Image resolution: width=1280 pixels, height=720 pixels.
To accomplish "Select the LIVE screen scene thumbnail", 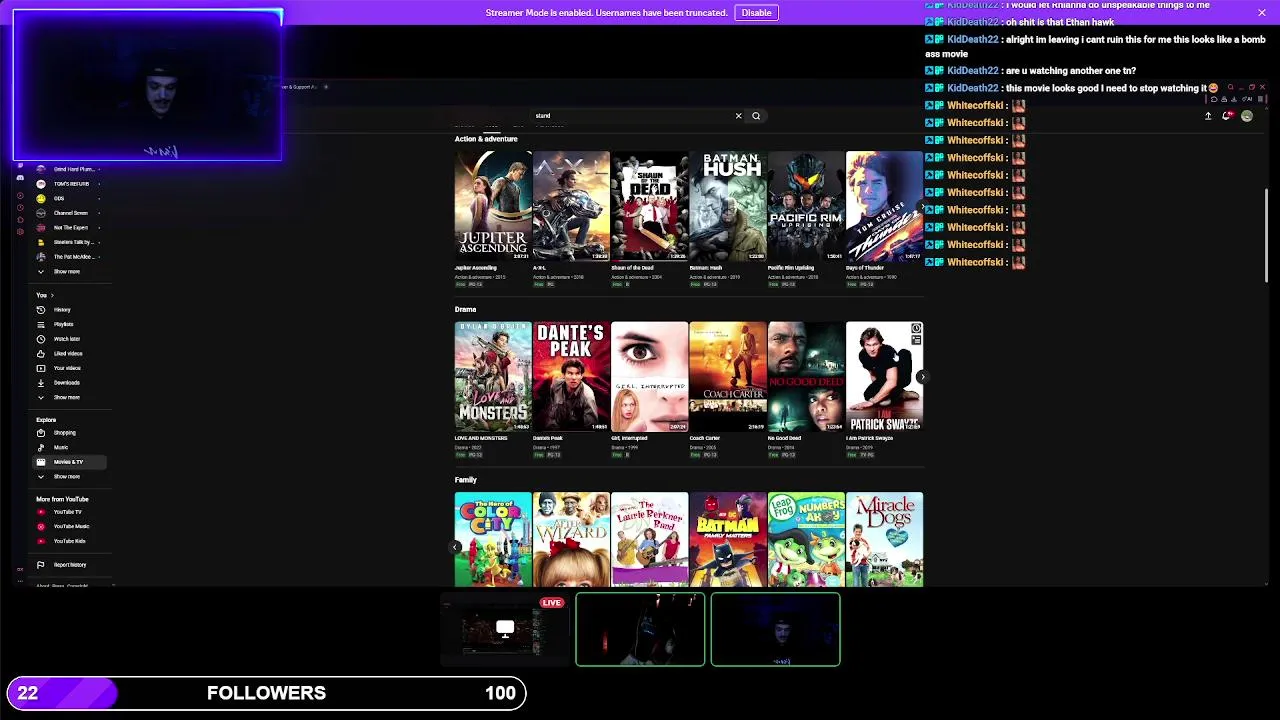I will click(x=505, y=630).
